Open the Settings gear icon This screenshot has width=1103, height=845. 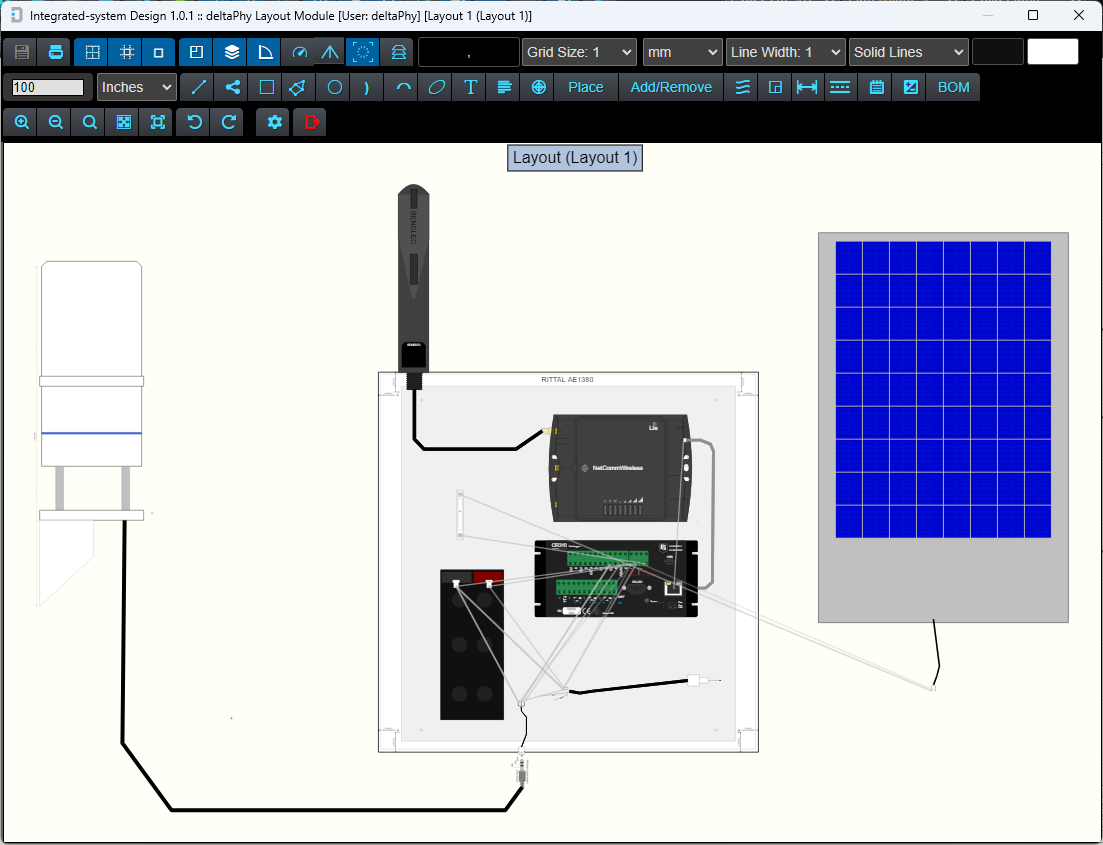coord(272,122)
